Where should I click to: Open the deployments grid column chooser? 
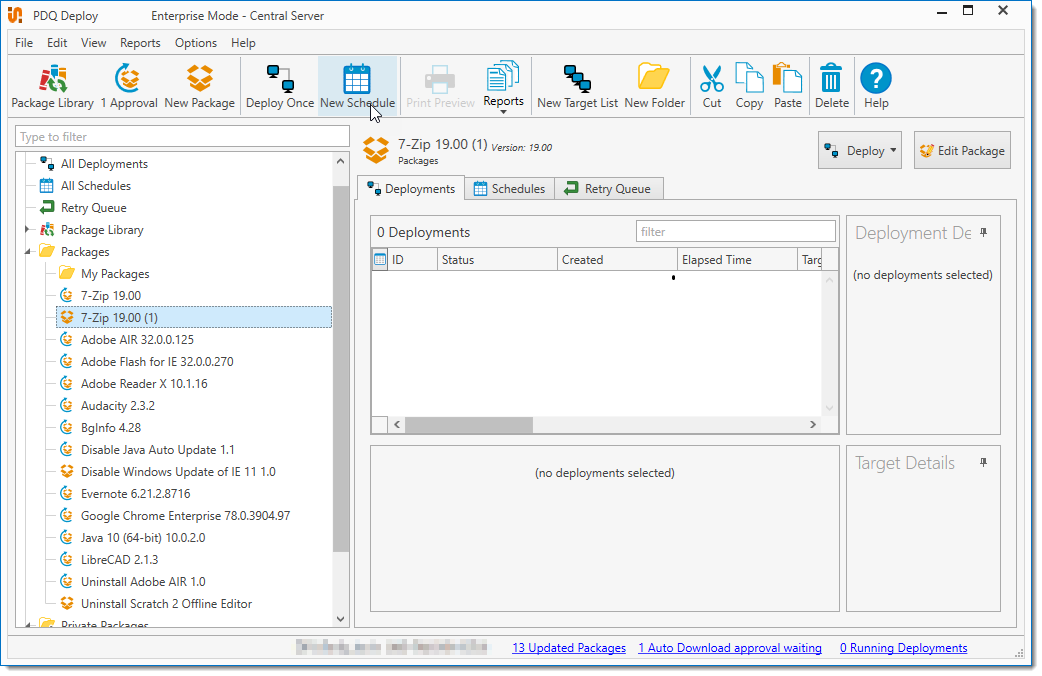380,260
